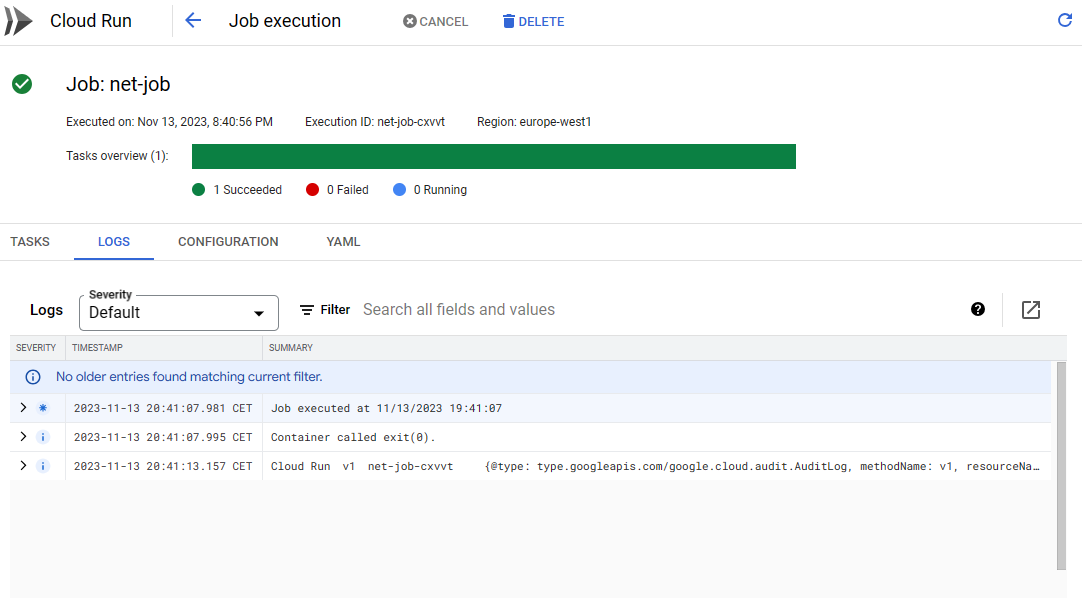Click '0 Running' label

[x=440, y=190]
